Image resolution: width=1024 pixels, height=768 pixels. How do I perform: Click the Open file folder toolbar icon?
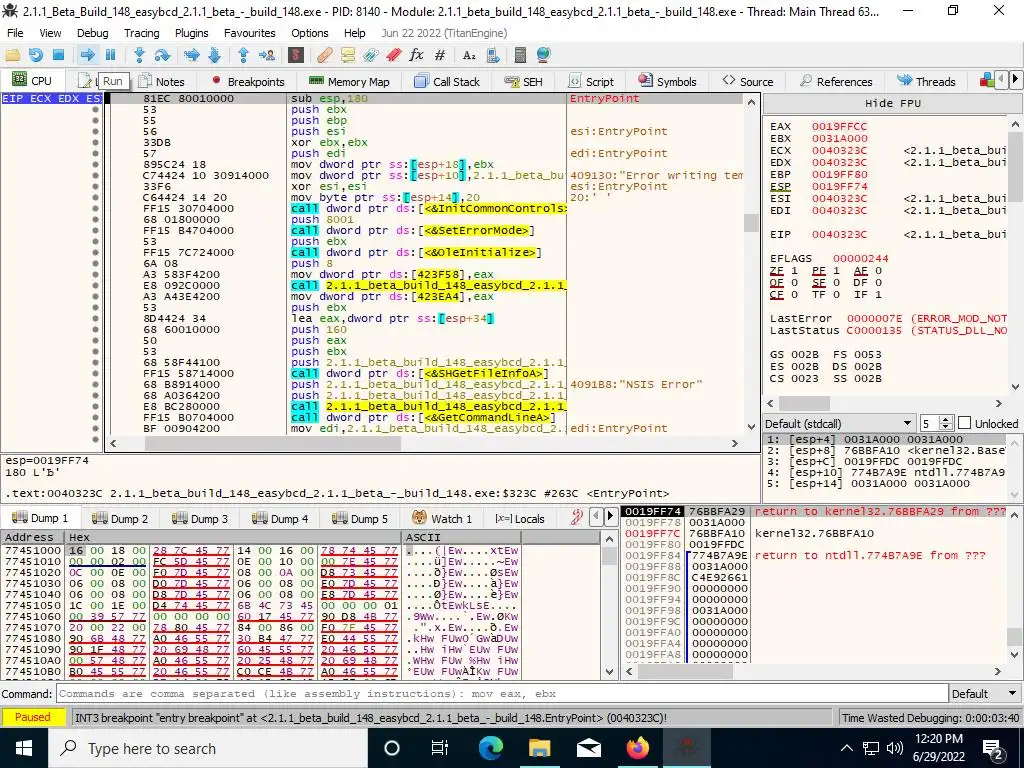pos(12,56)
